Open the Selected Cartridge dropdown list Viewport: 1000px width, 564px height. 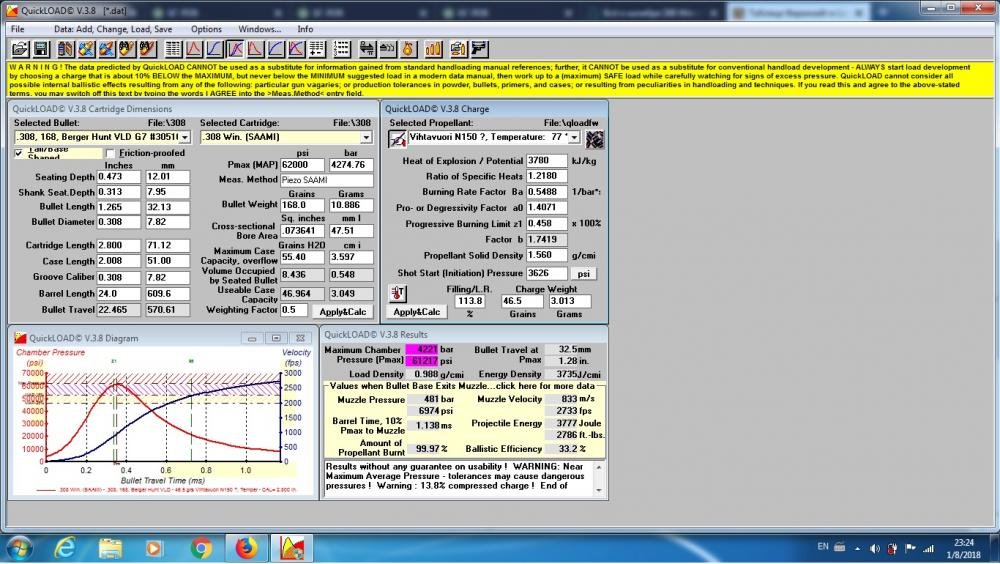[x=366, y=137]
